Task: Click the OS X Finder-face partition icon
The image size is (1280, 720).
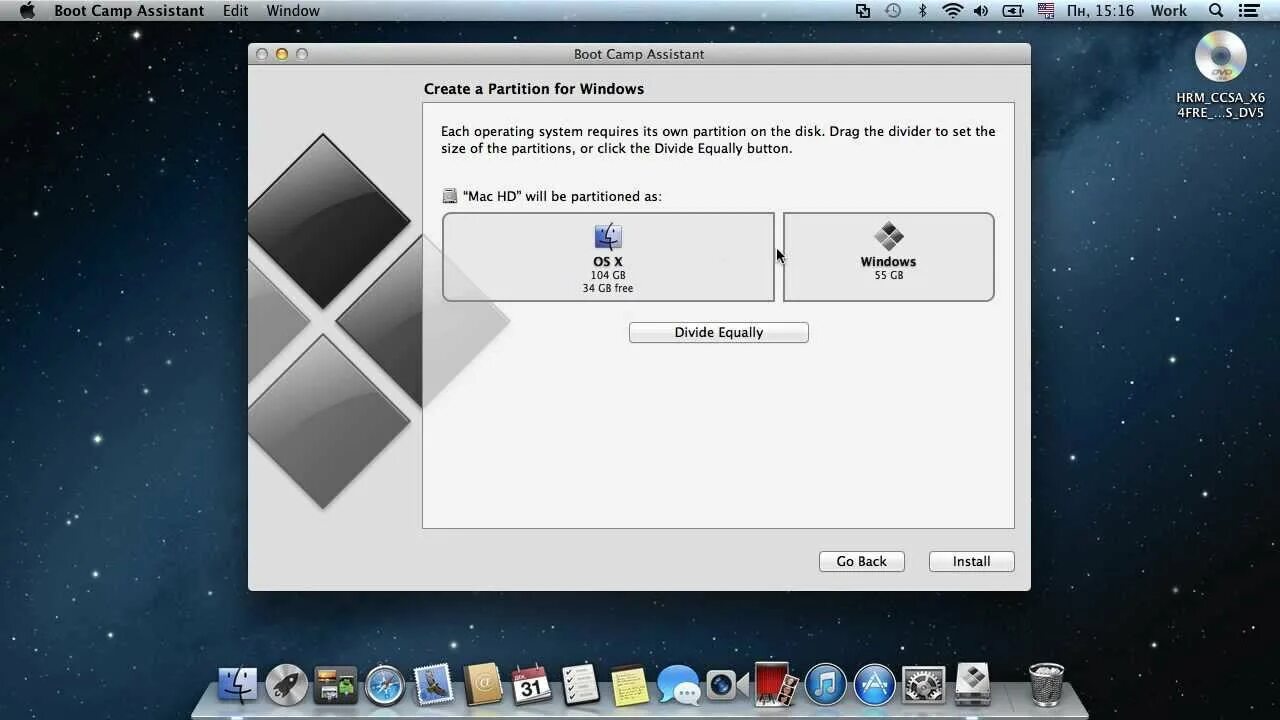Action: coord(608,237)
